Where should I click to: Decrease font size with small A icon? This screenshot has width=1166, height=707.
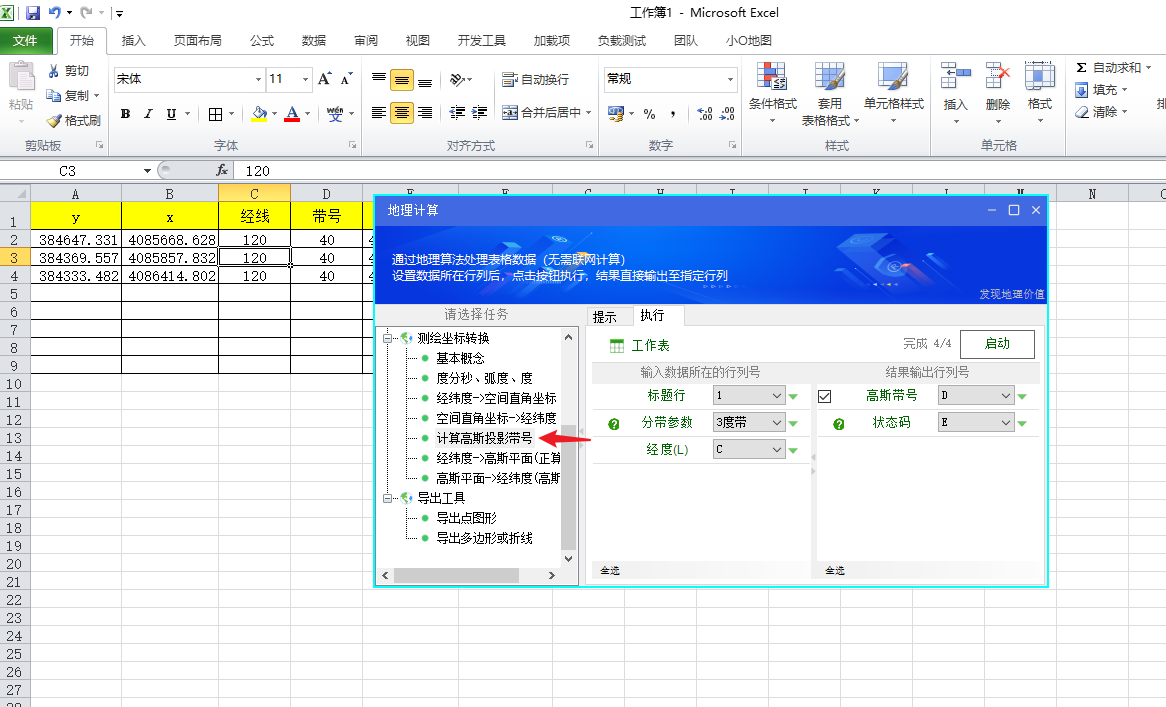tap(347, 79)
